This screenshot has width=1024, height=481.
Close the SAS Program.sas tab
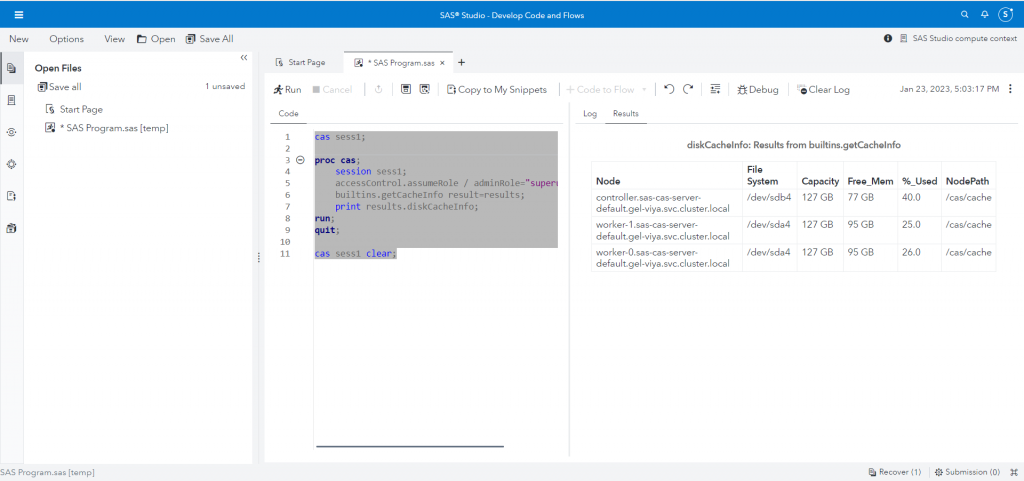click(x=442, y=62)
